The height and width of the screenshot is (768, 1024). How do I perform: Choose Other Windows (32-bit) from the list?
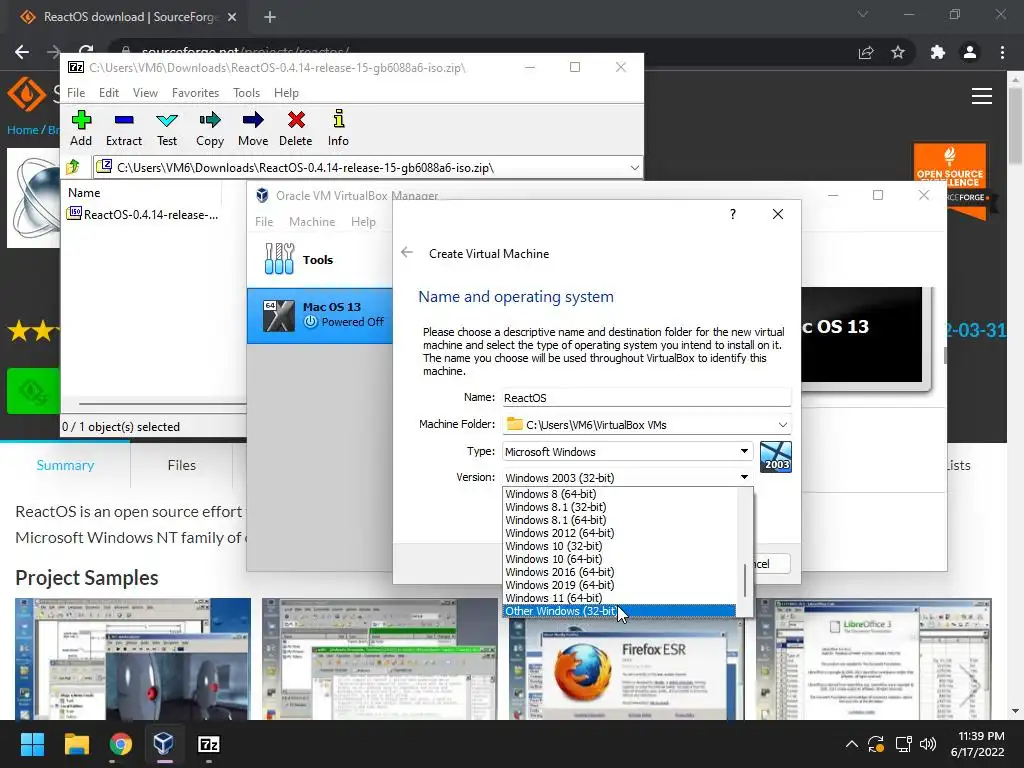(619, 611)
